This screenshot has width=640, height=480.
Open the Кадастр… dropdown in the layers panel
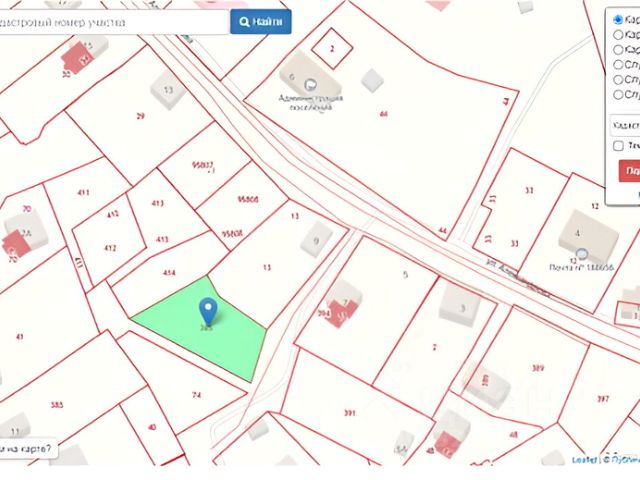625,125
